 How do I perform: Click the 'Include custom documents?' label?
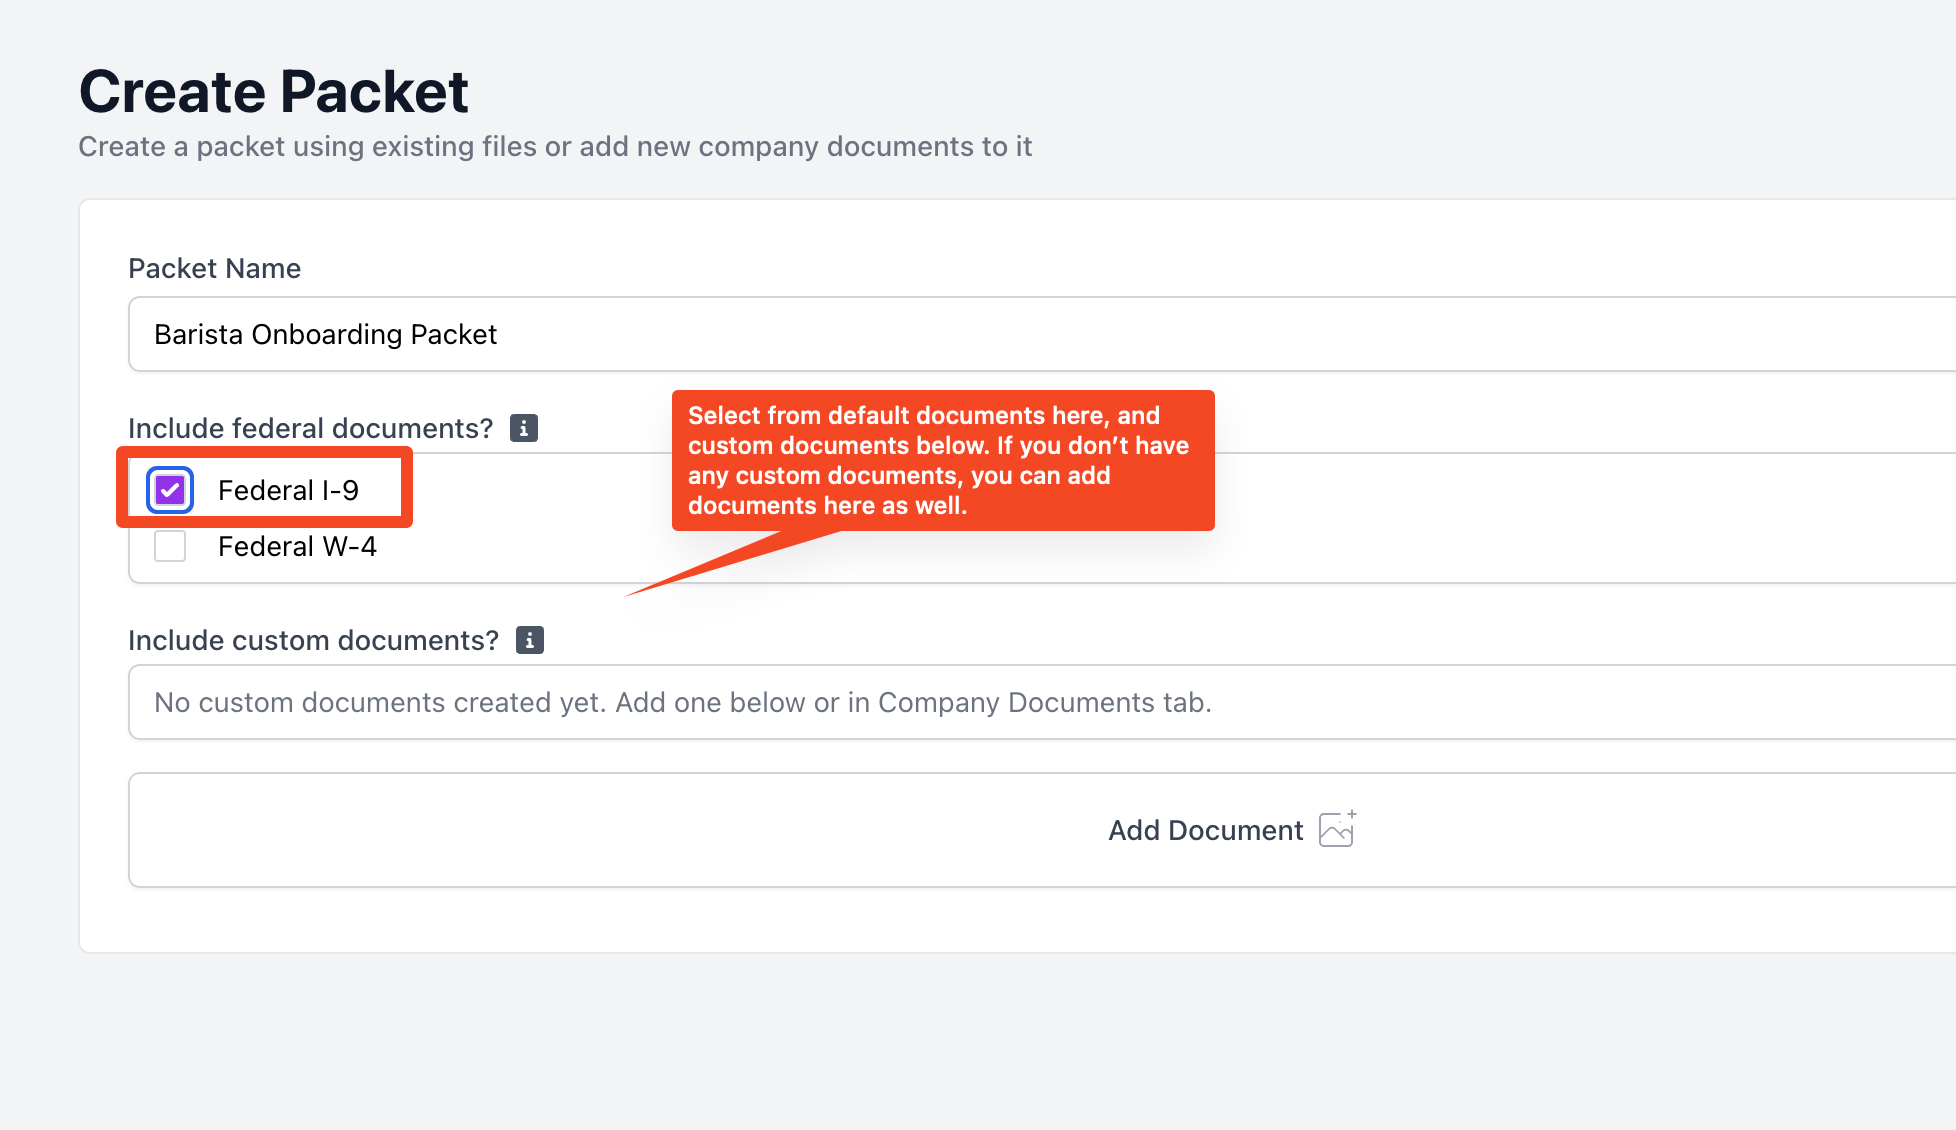click(x=314, y=640)
